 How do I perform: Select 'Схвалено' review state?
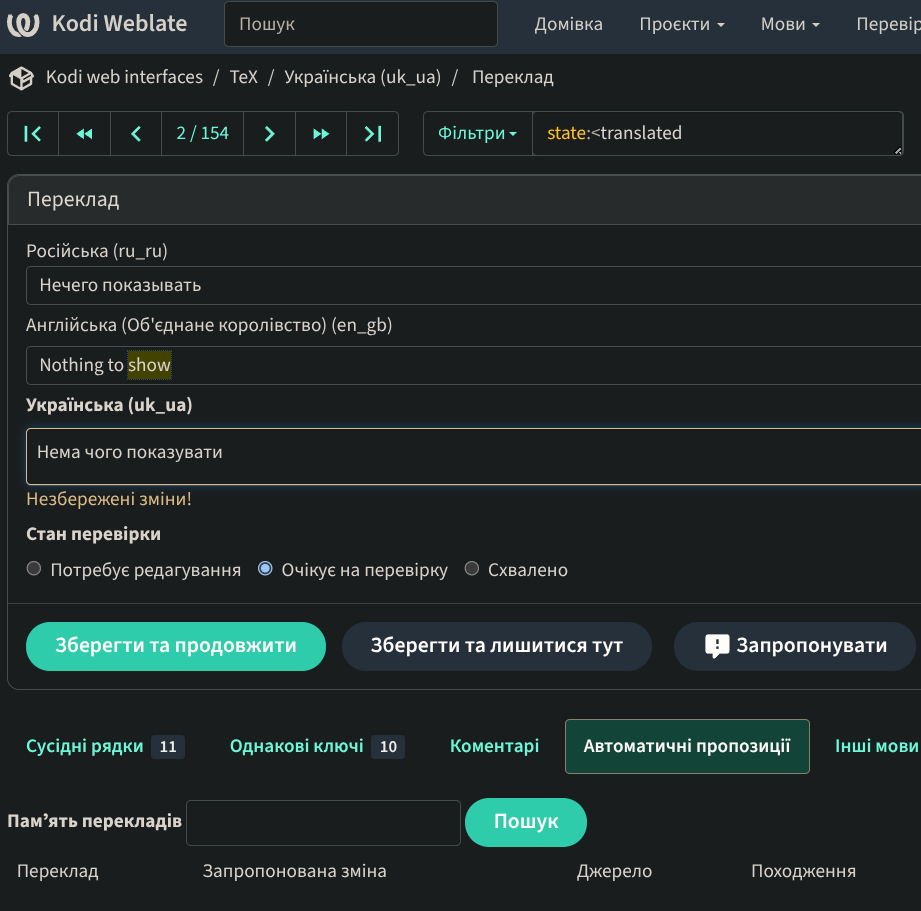coord(472,569)
